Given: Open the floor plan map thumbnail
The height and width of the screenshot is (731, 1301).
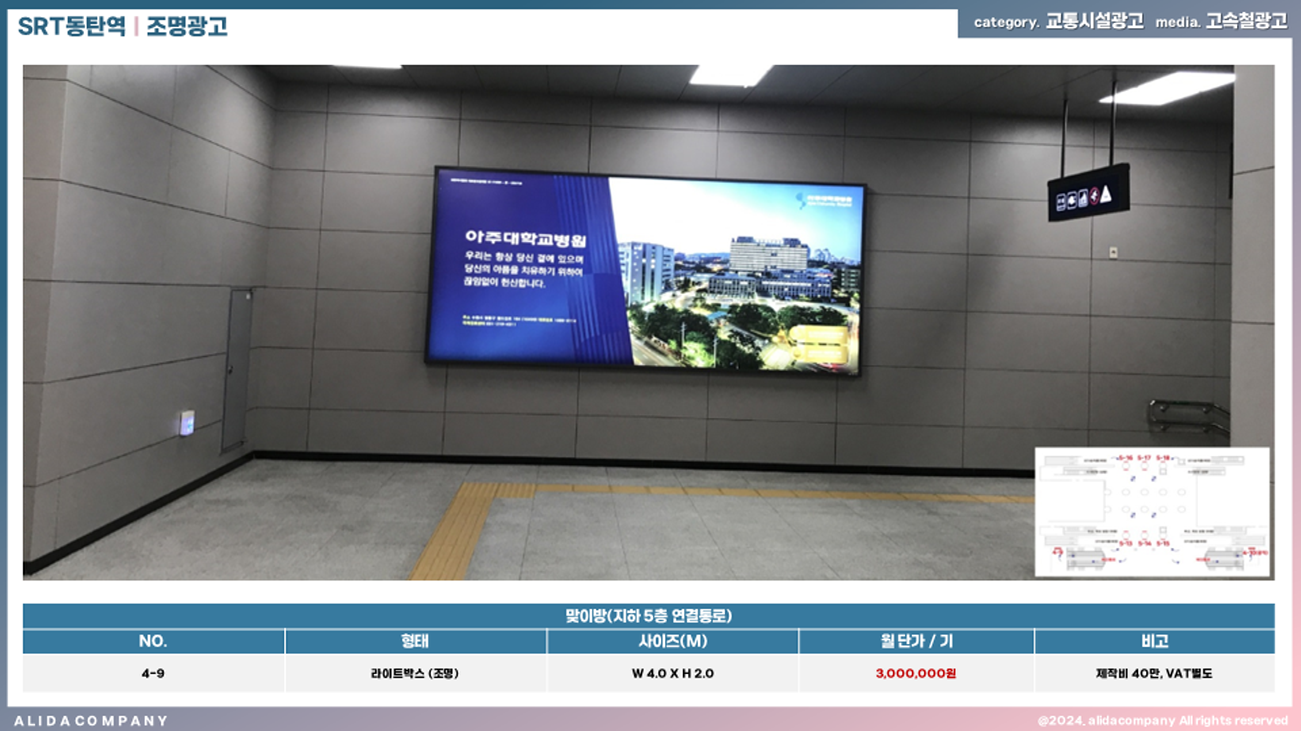Looking at the screenshot, I should coord(1152,512).
